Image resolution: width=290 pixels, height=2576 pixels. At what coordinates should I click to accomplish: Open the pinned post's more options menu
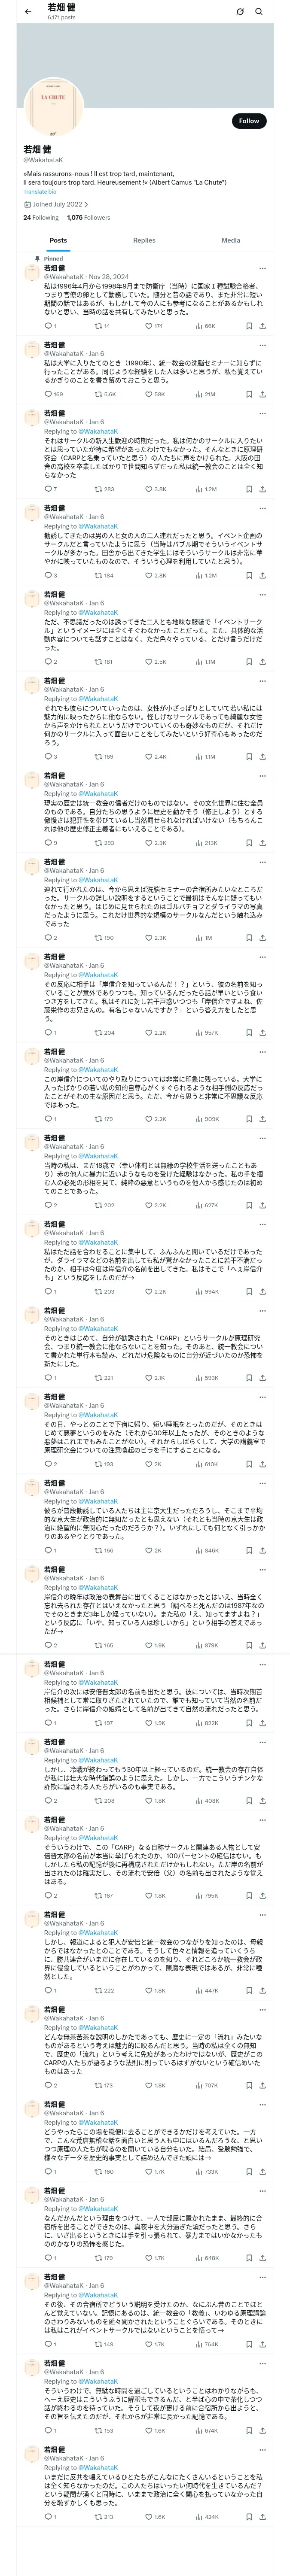pyautogui.click(x=262, y=268)
